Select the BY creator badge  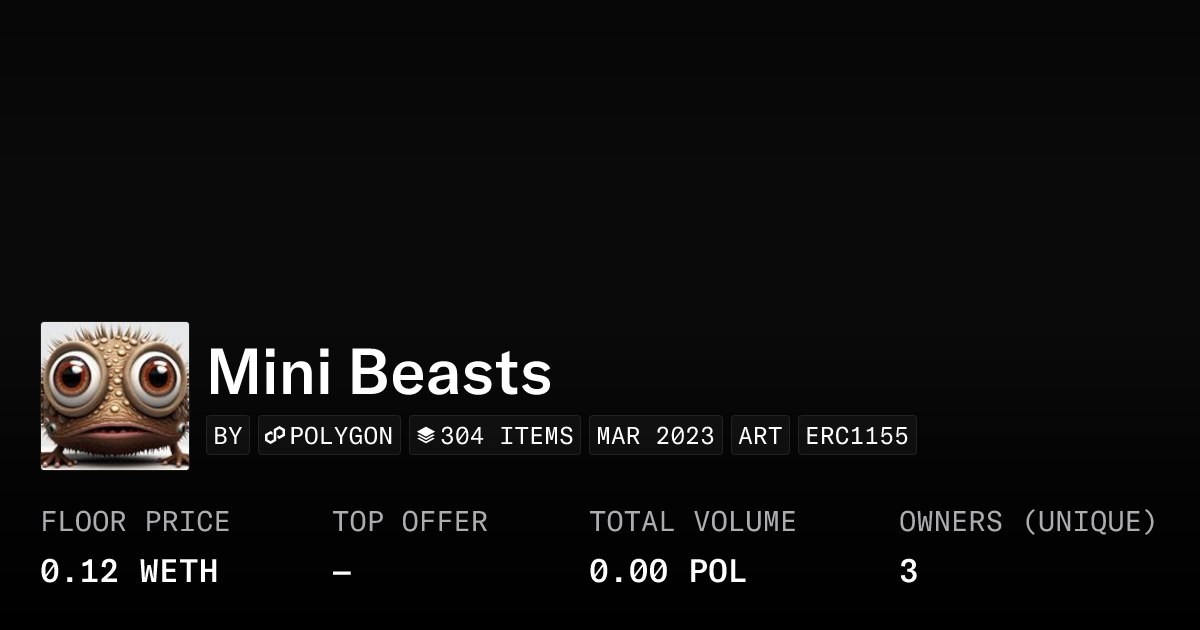(x=228, y=436)
